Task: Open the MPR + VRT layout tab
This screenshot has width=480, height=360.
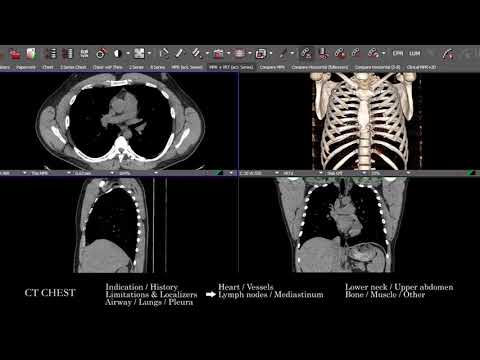Action: tap(231, 67)
